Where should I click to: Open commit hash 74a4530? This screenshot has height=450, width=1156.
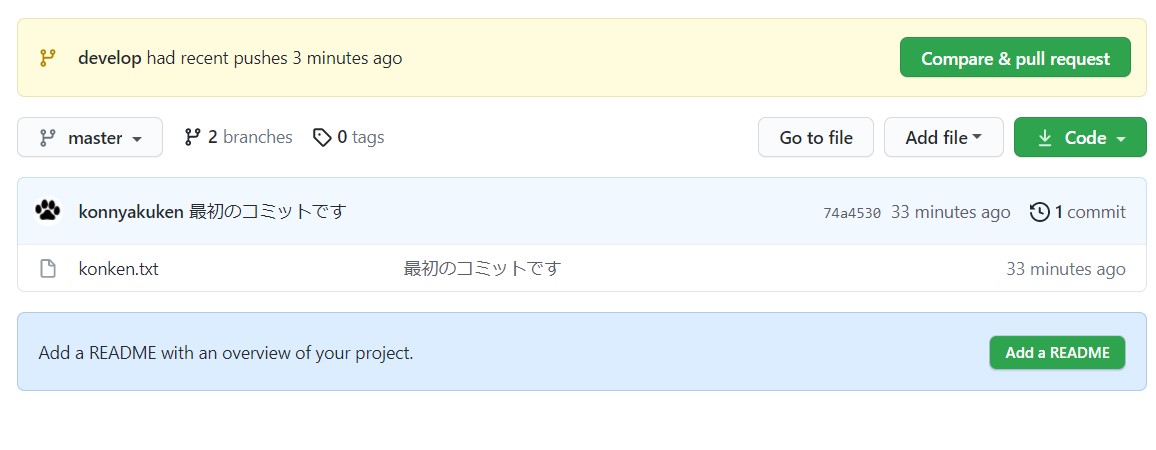coord(851,213)
